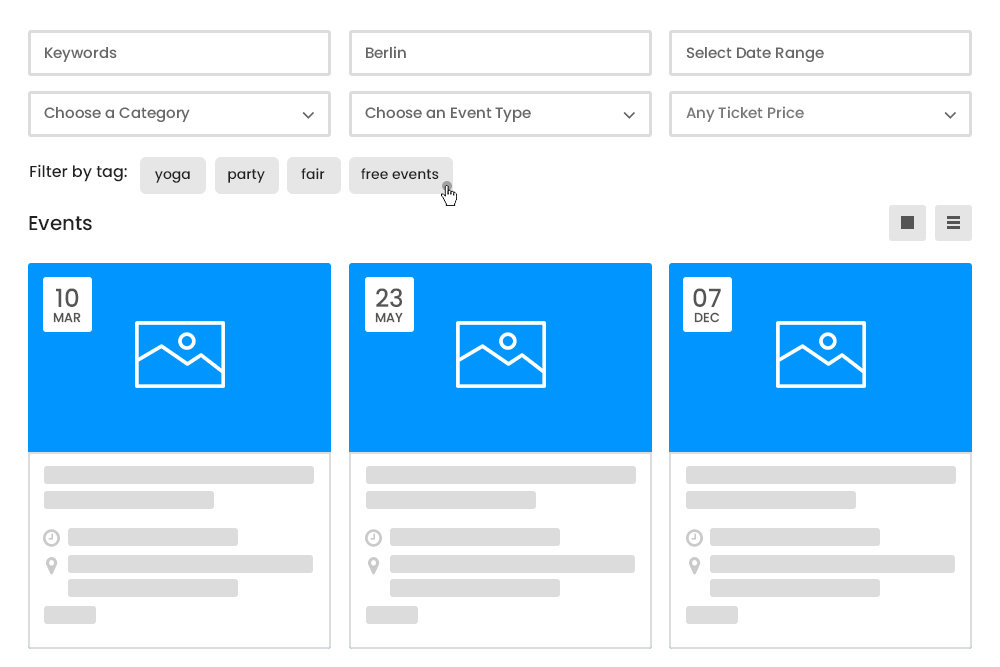This screenshot has width=1000, height=667.
Task: Switch to grid view of events
Action: point(907,223)
